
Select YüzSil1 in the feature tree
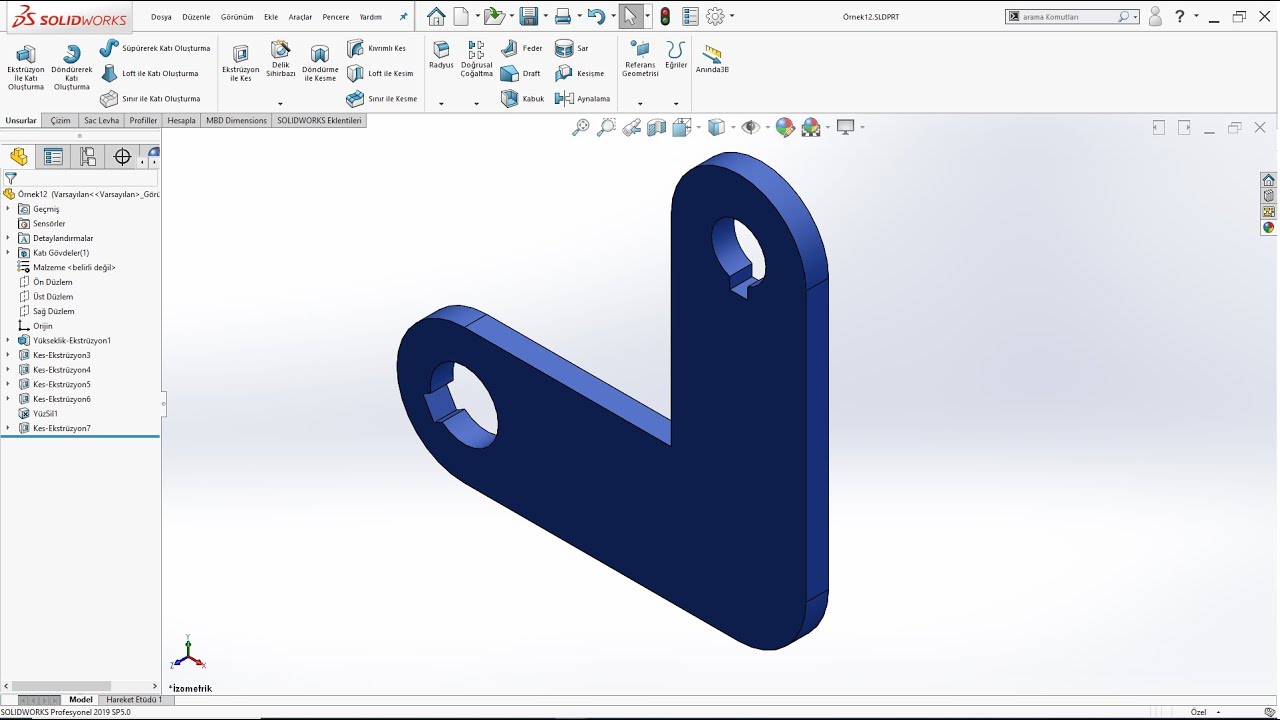pyautogui.click(x=38, y=413)
